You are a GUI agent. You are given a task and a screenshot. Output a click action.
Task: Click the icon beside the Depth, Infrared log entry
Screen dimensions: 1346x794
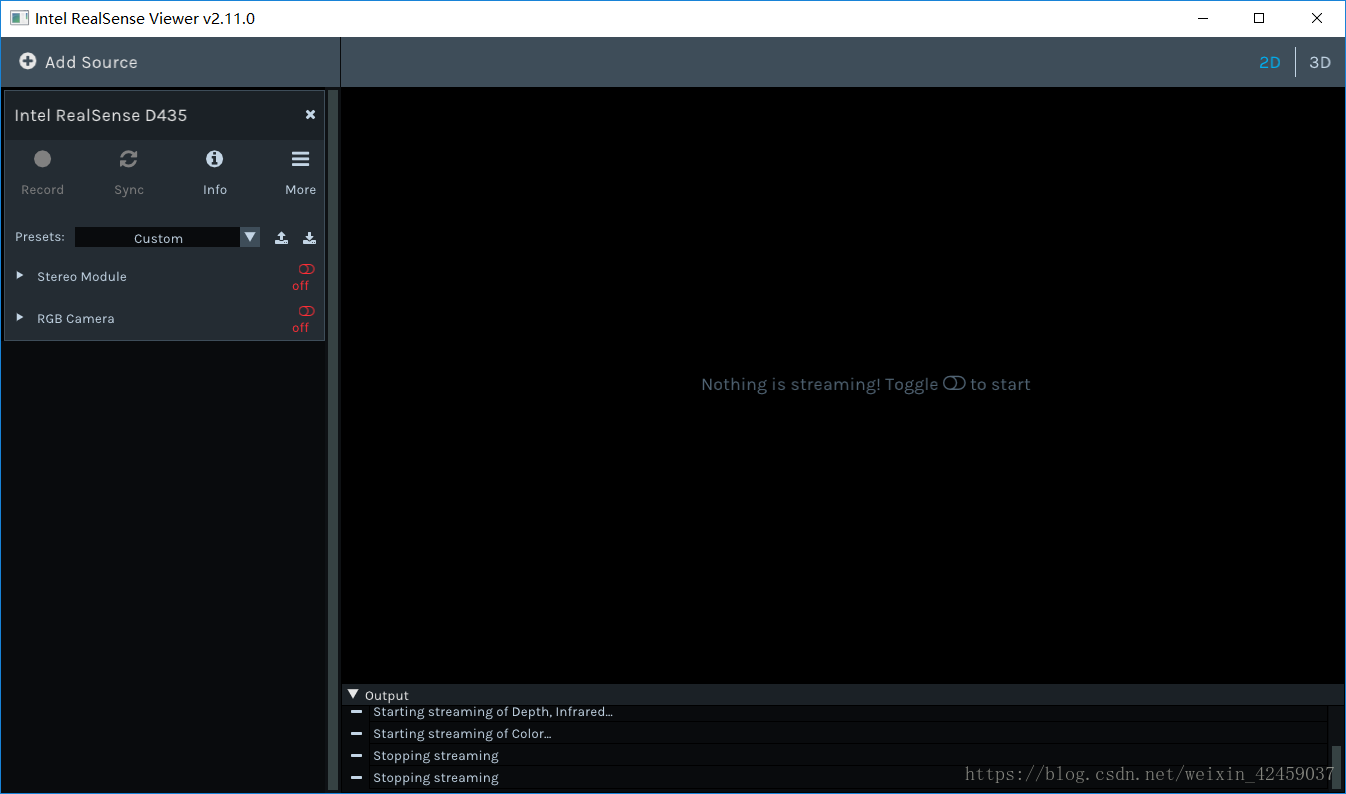tap(357, 712)
